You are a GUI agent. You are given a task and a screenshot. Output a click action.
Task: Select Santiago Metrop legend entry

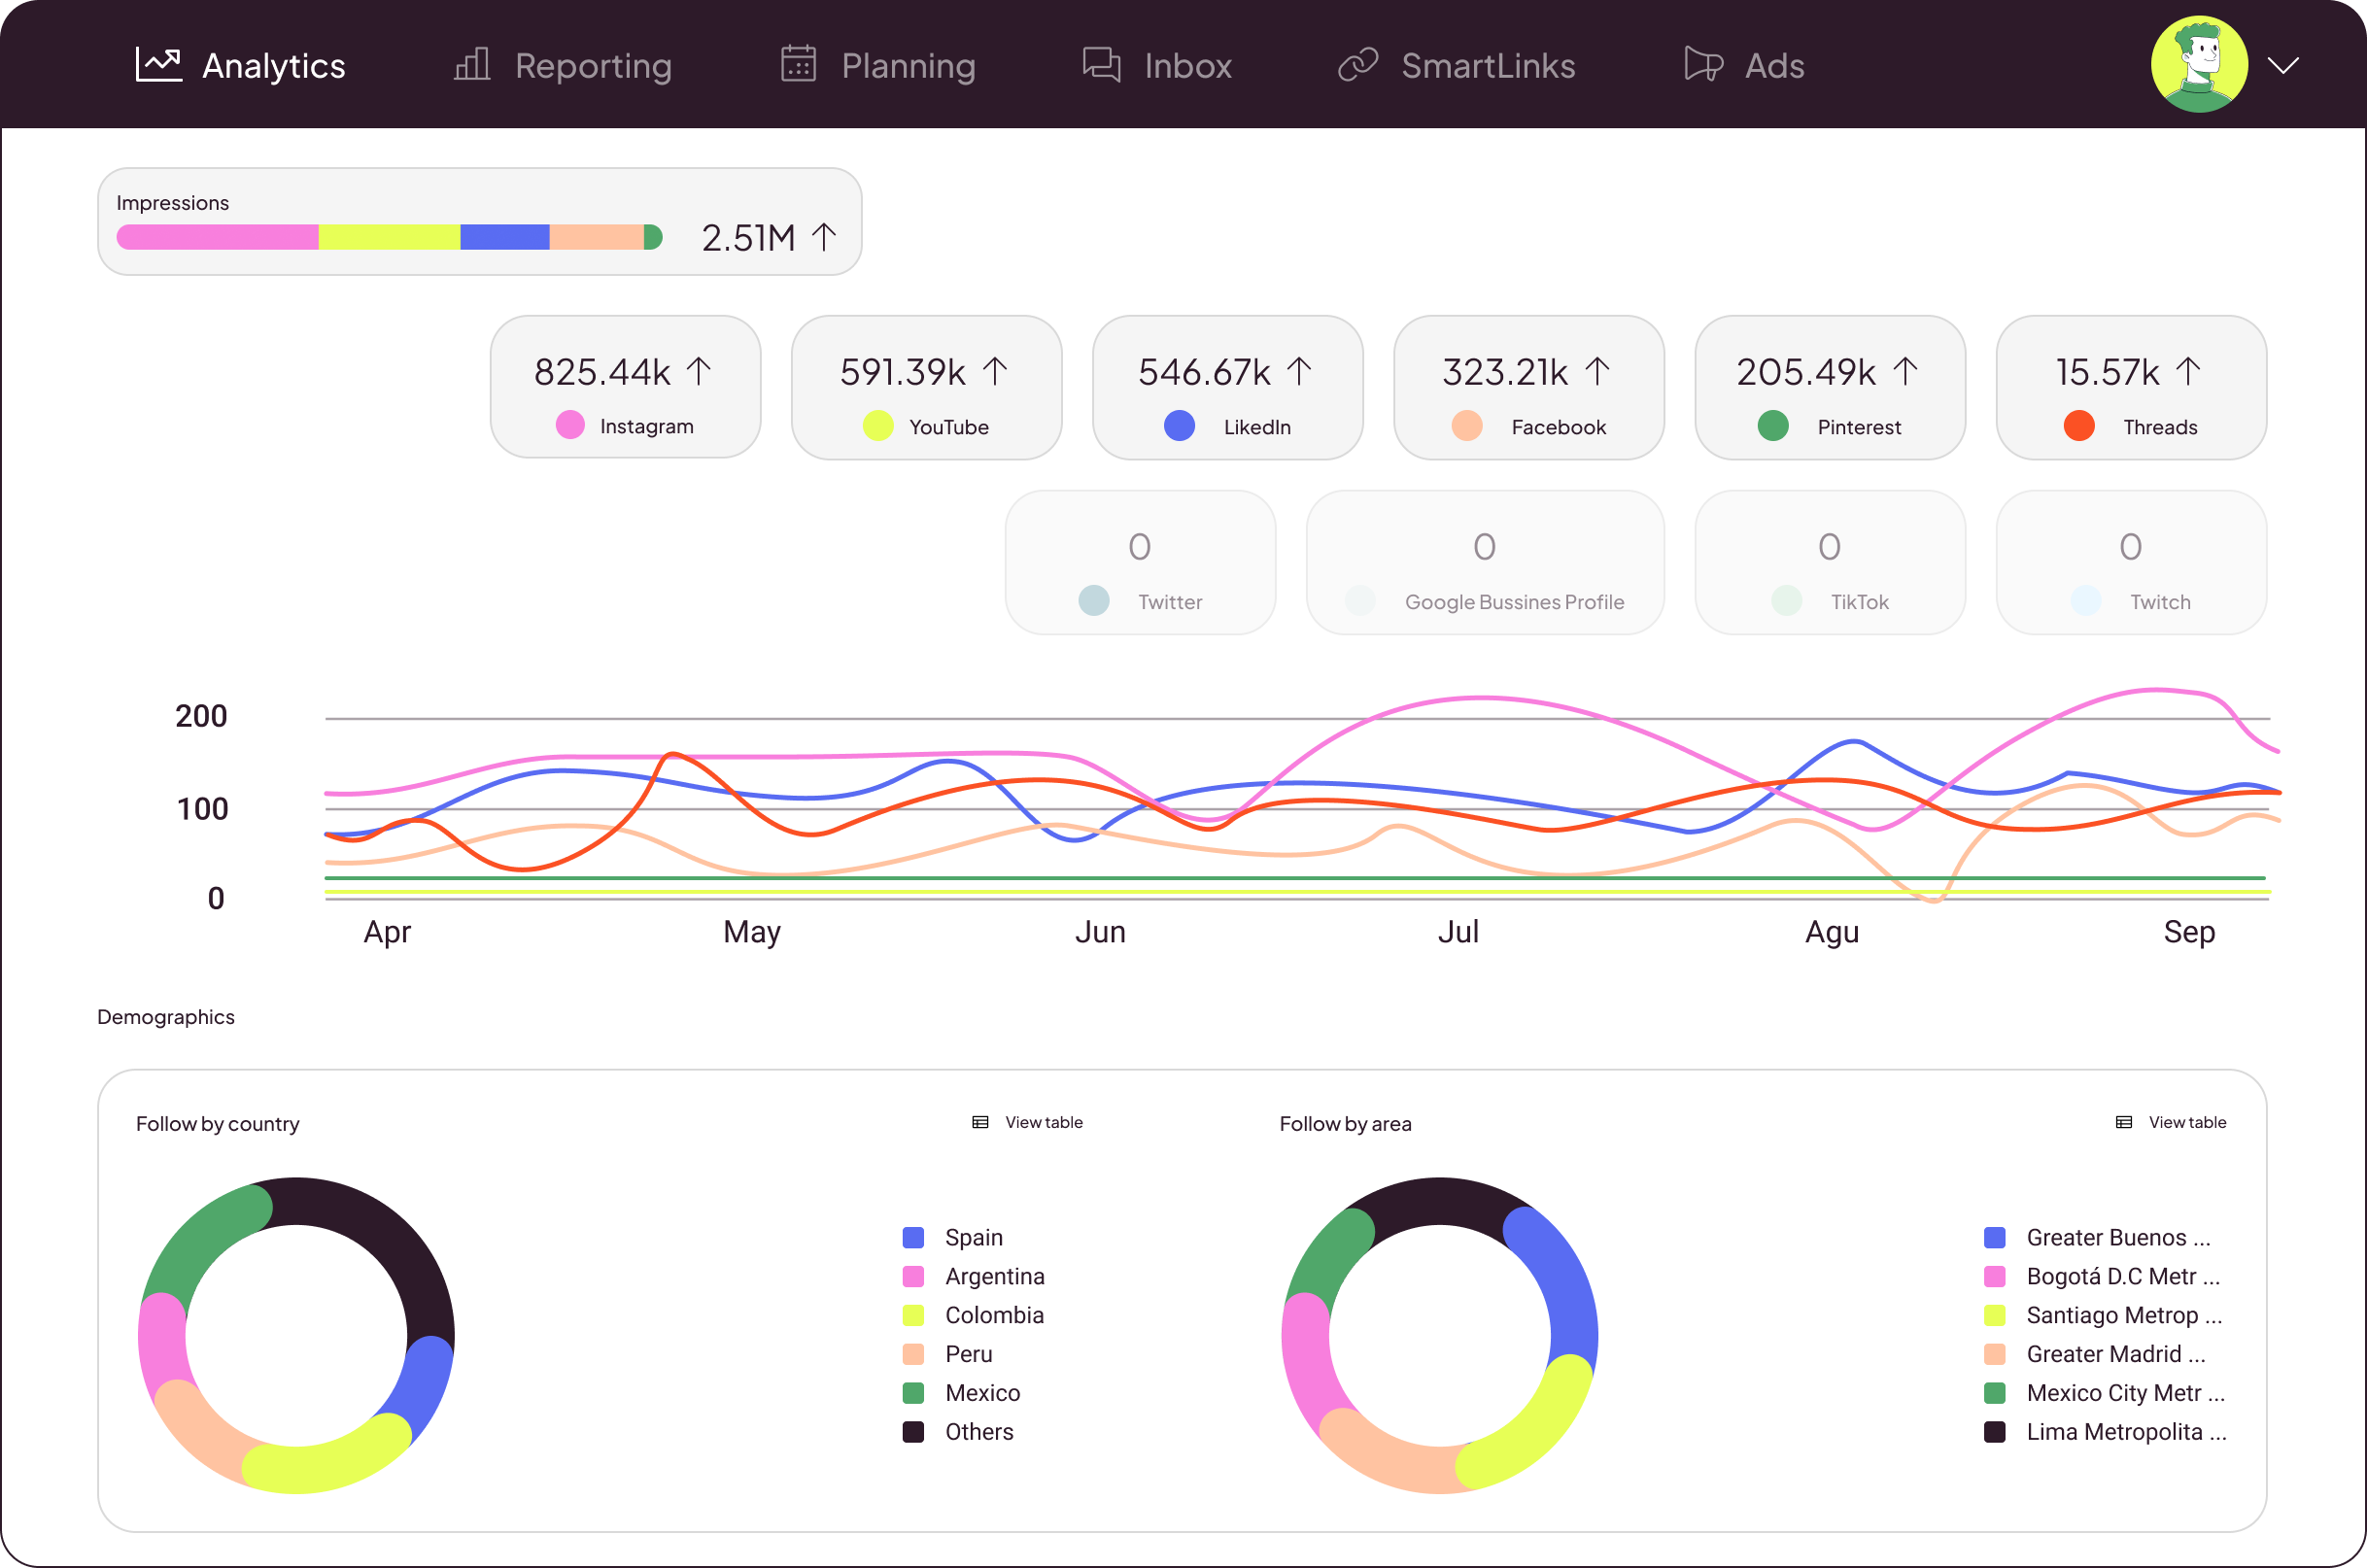click(2105, 1316)
